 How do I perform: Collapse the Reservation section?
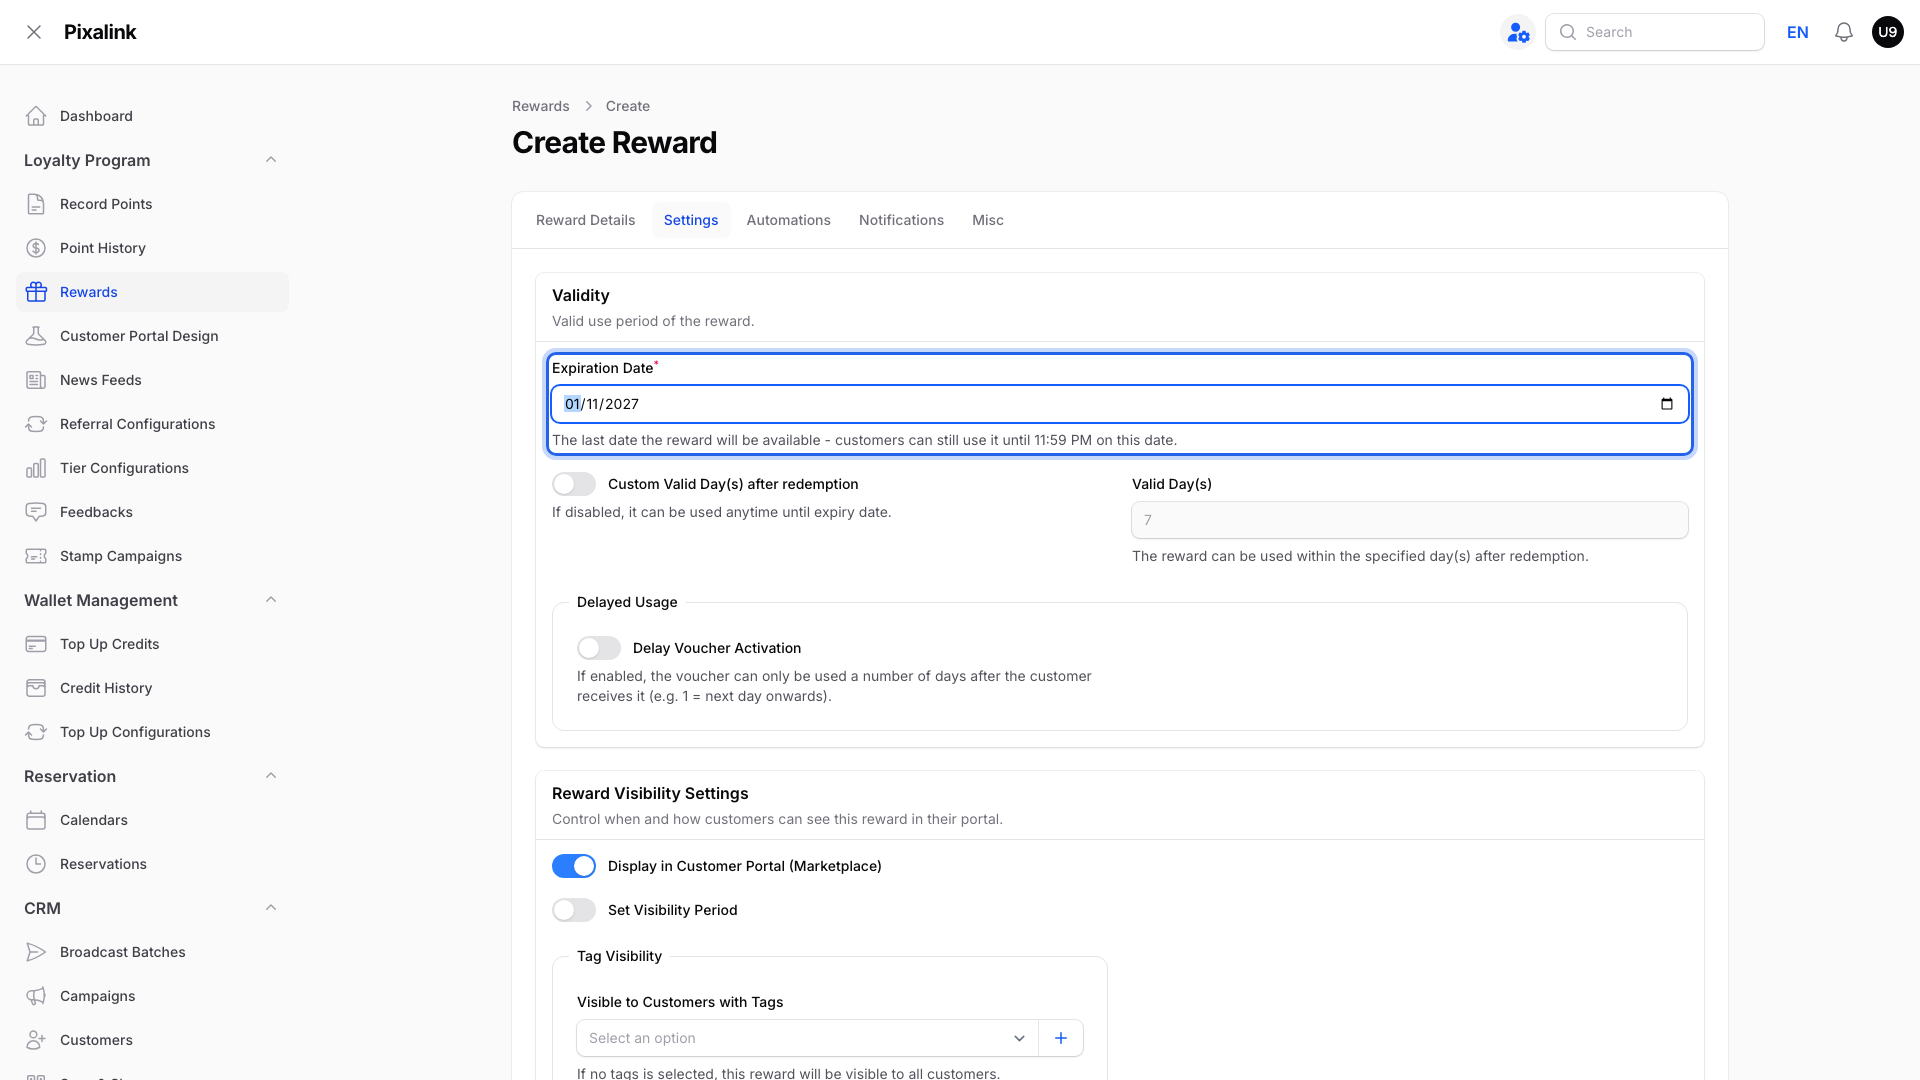[271, 776]
